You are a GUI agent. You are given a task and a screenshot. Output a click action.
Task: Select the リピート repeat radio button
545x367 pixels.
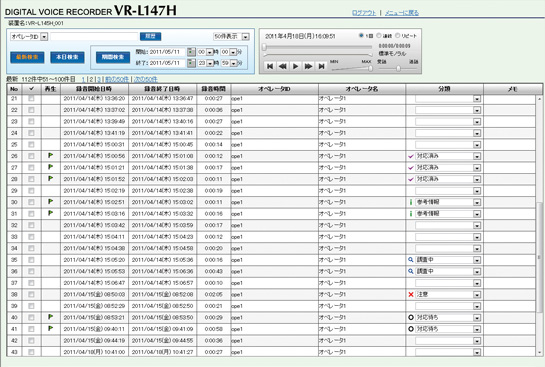(397, 35)
